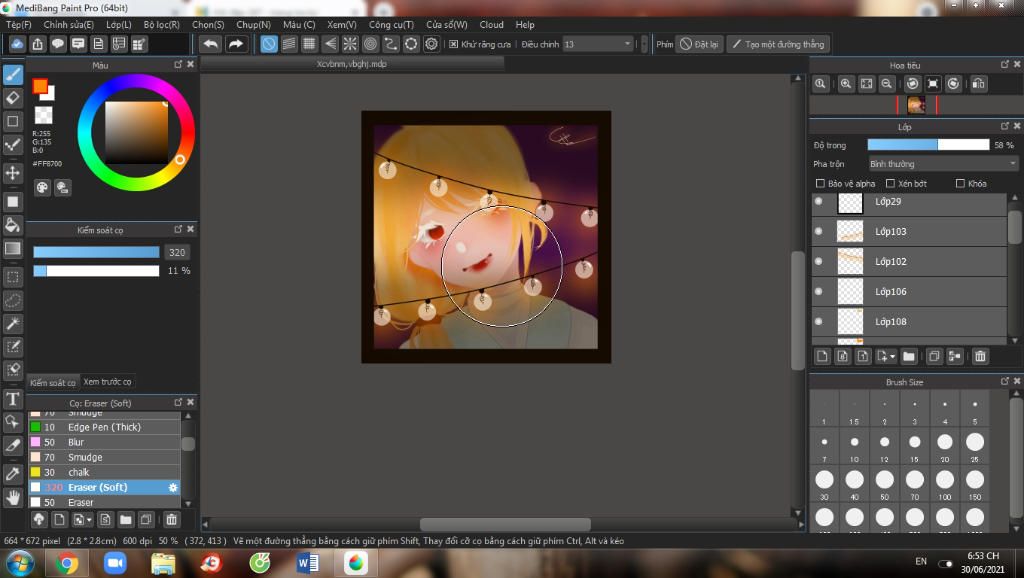
Task: Turn snap off with the blue icon
Action: click(x=268, y=44)
